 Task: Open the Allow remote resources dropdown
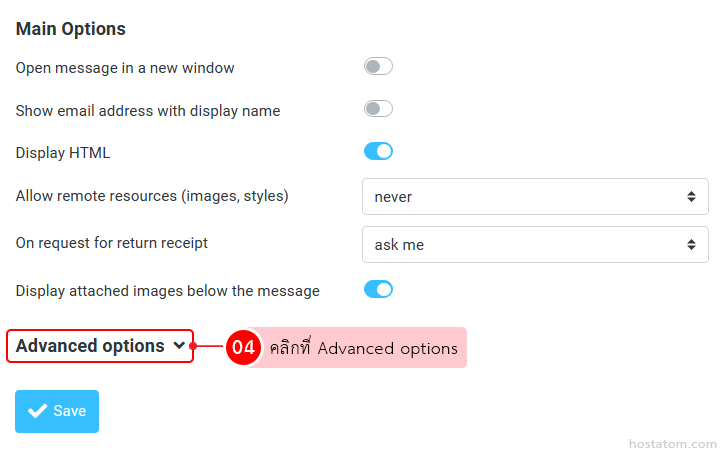click(534, 197)
